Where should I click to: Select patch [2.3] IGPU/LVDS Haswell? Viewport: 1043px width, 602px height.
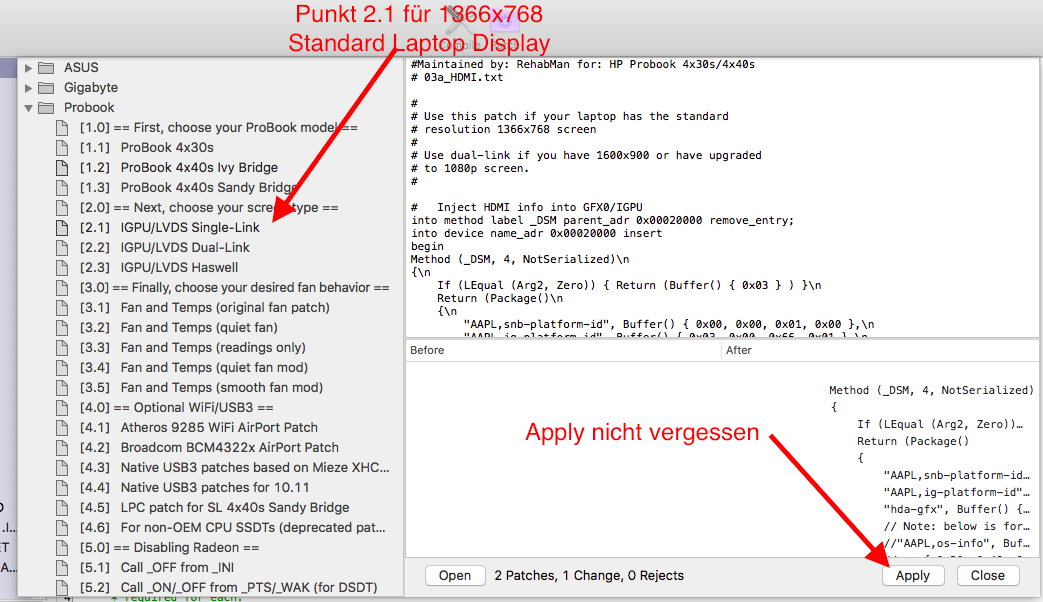[x=210, y=267]
